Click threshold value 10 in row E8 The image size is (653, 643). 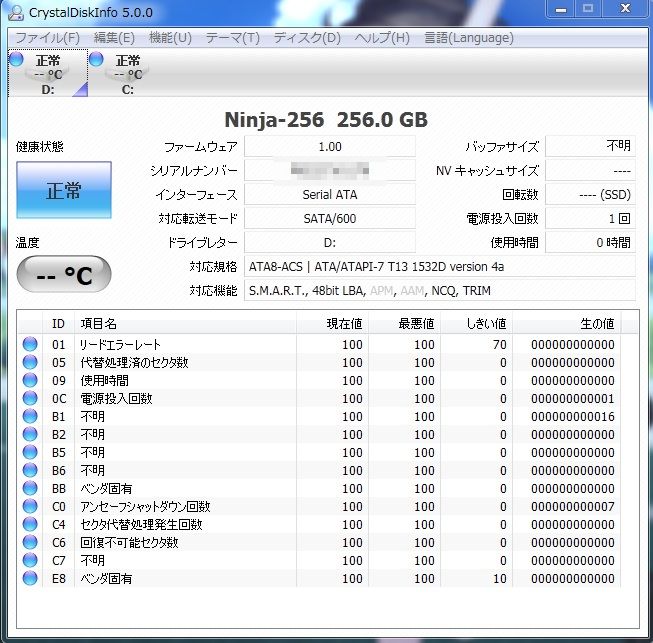point(499,578)
